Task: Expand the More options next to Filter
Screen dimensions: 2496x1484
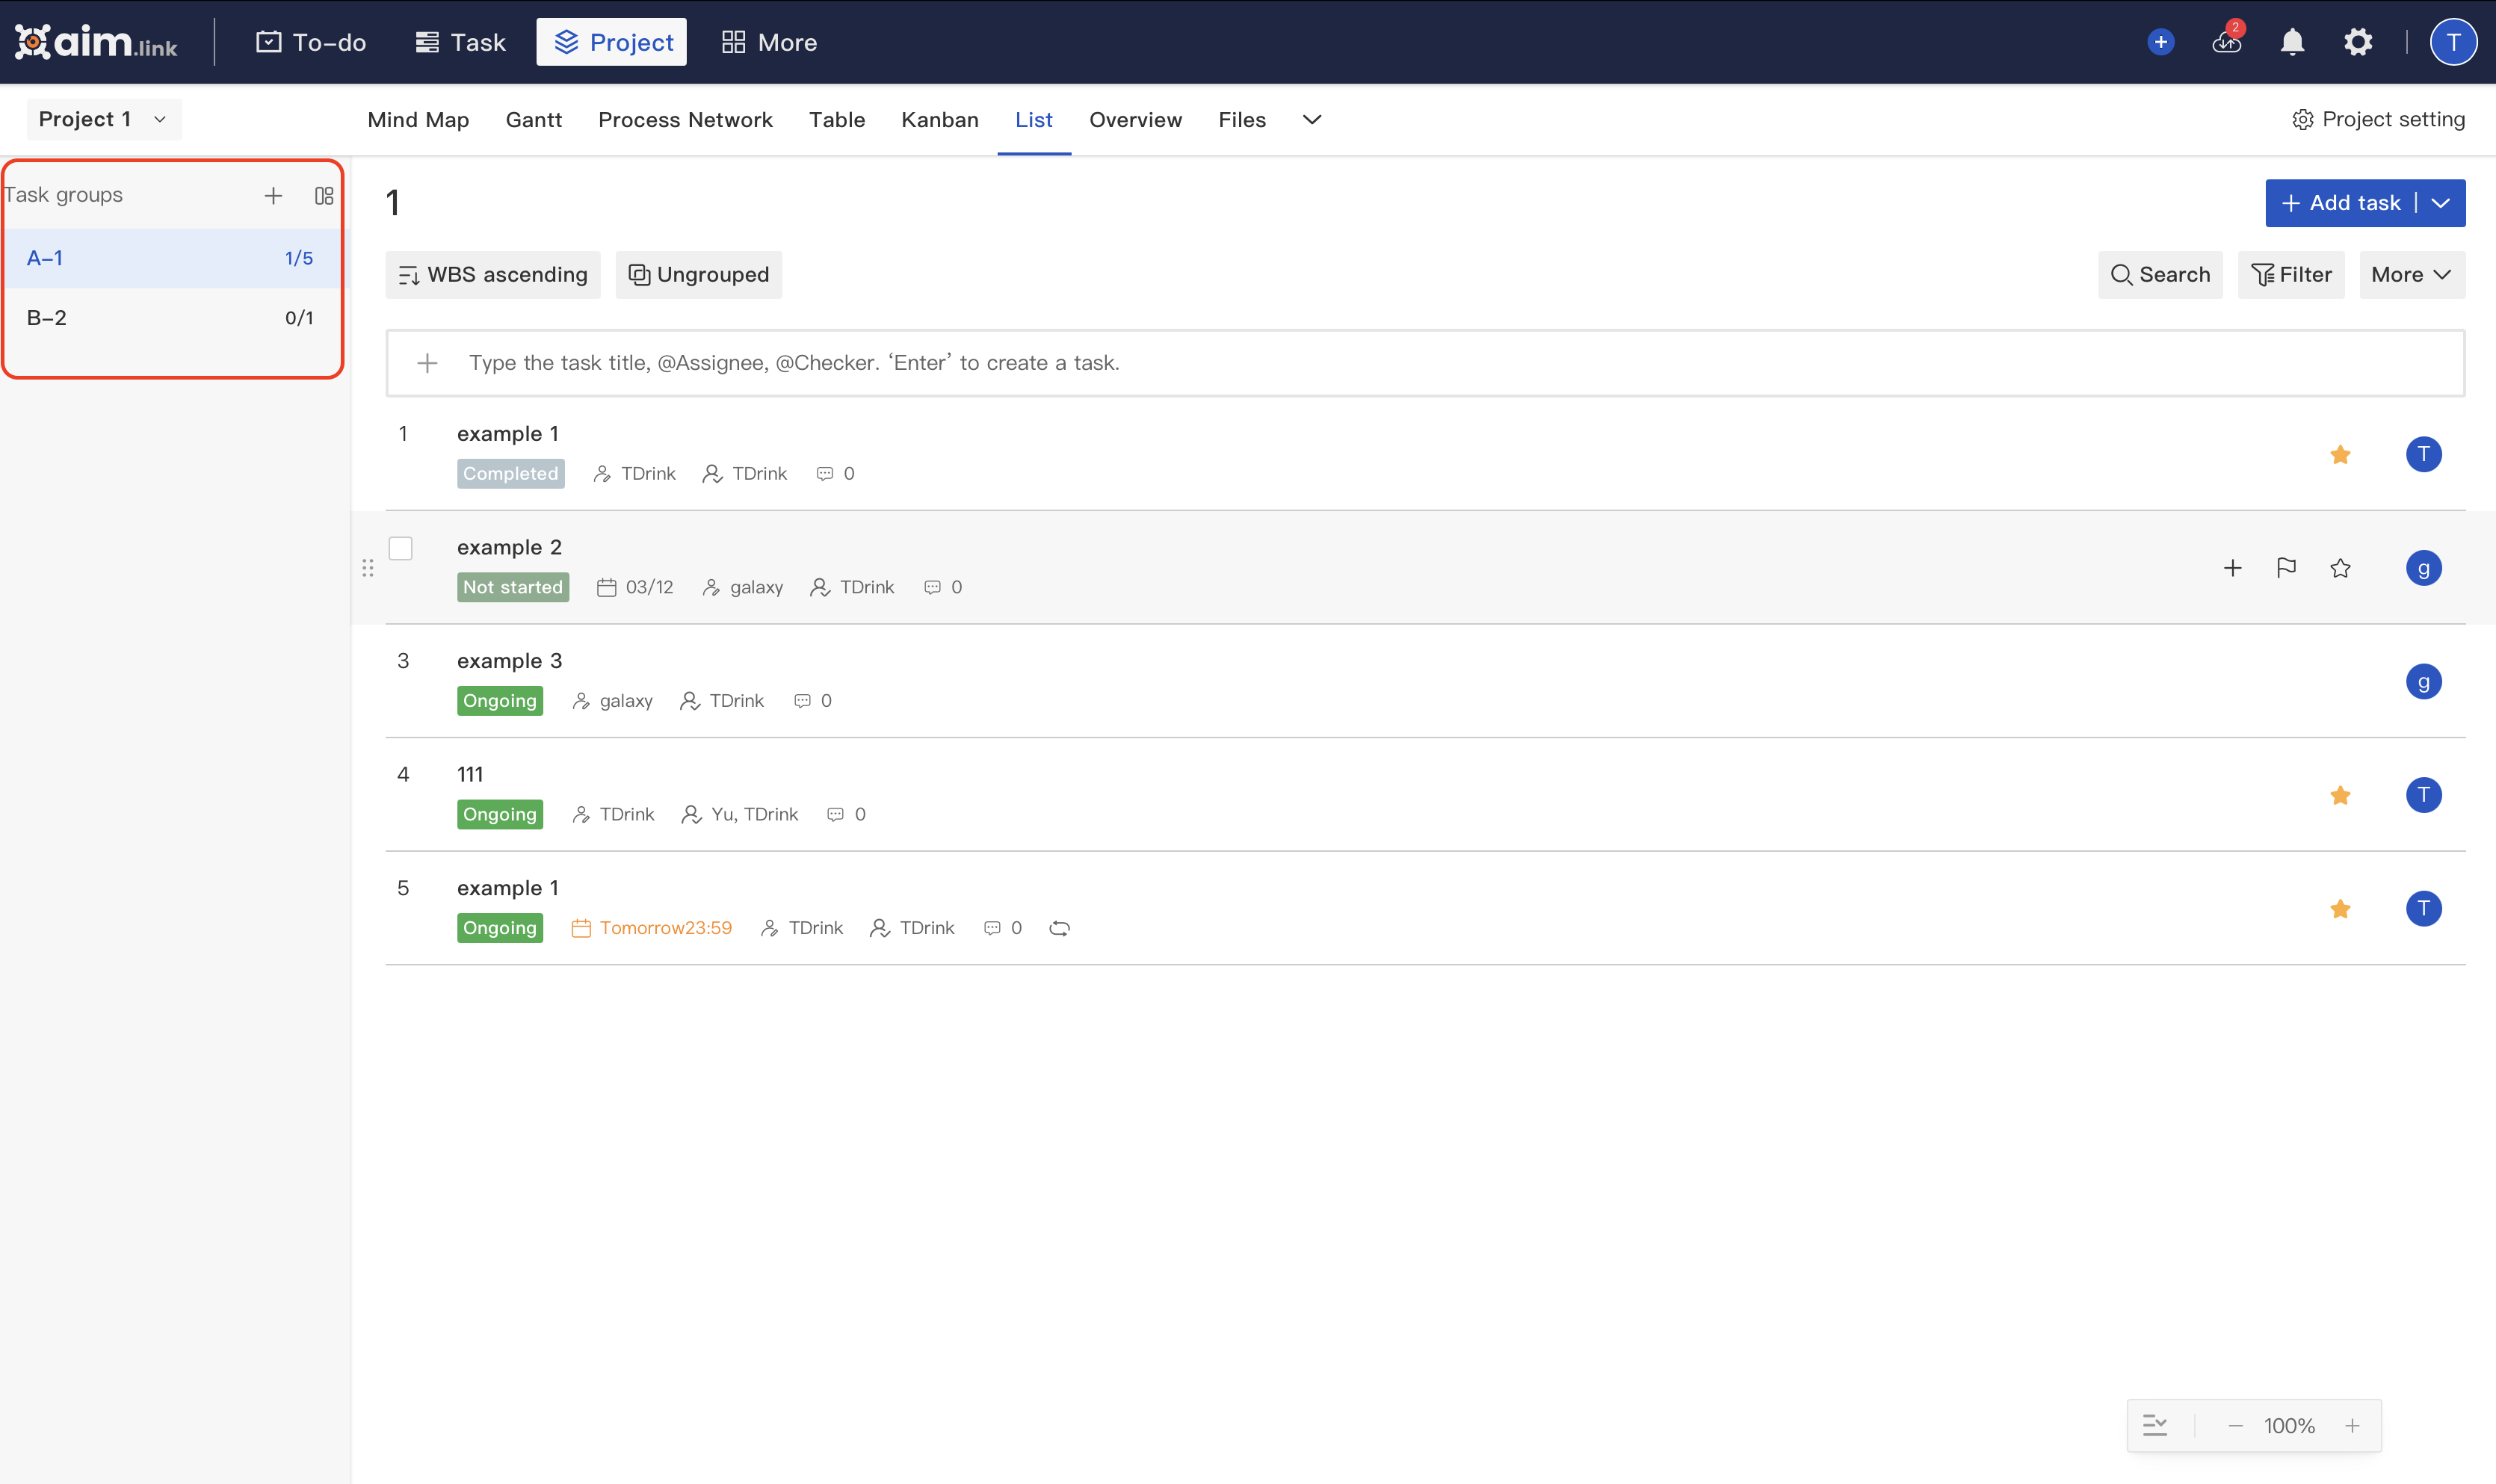Action: coord(2410,274)
